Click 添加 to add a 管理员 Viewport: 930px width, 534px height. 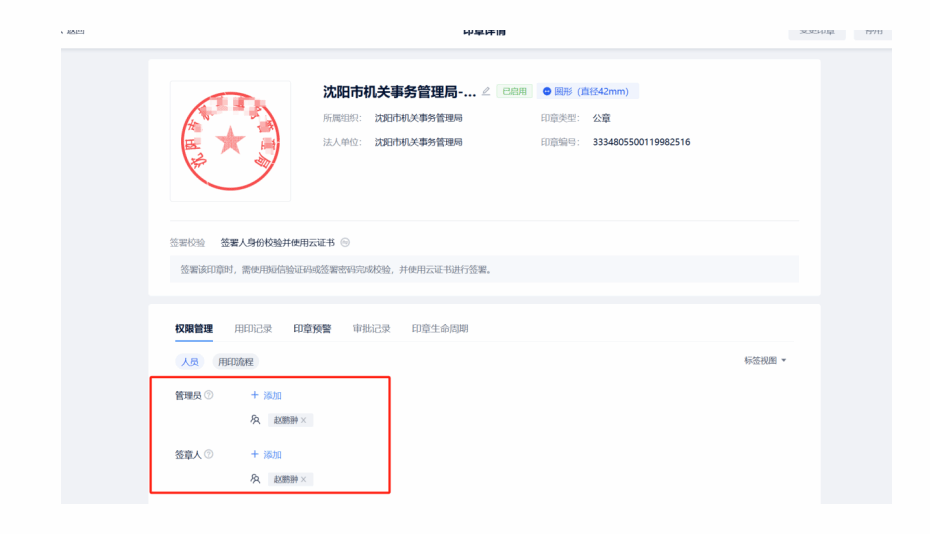(267, 396)
